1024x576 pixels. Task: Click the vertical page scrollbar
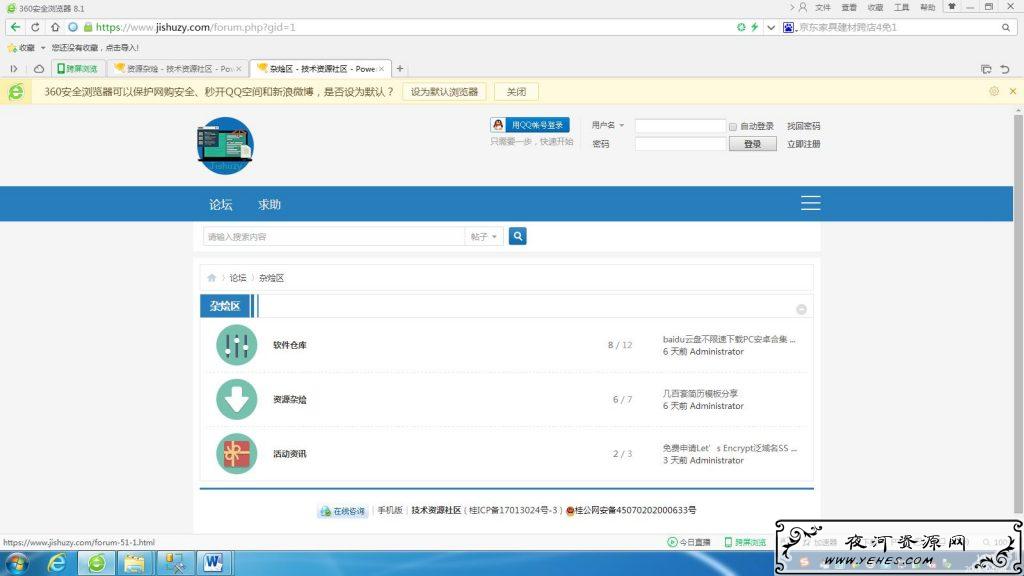pyautogui.click(x=1017, y=313)
